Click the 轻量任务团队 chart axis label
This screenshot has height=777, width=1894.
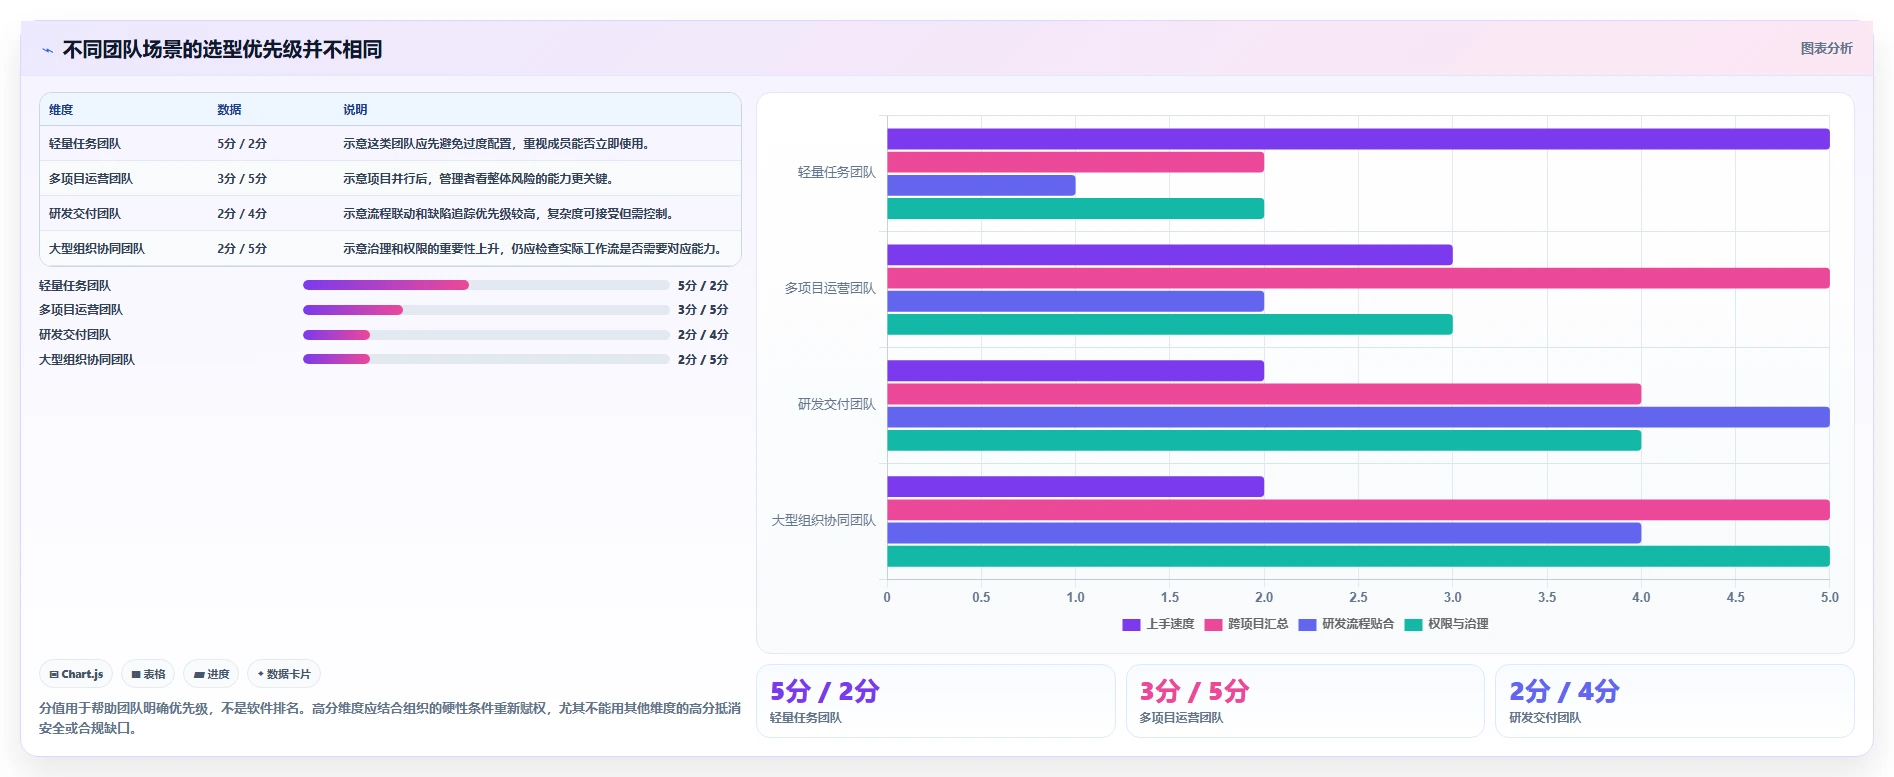(836, 173)
